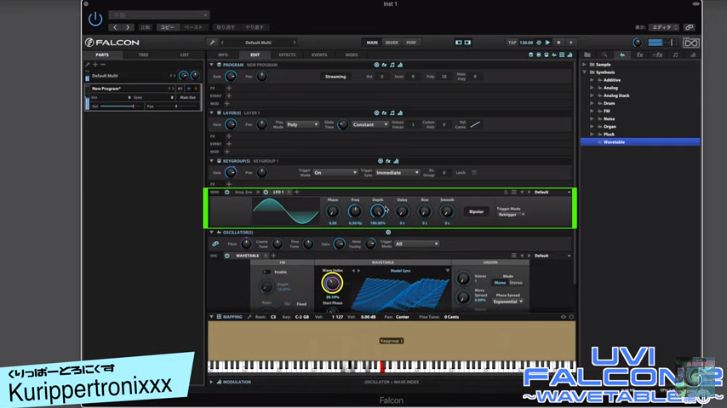Select Wavetable in synthesis tree

(x=640, y=142)
